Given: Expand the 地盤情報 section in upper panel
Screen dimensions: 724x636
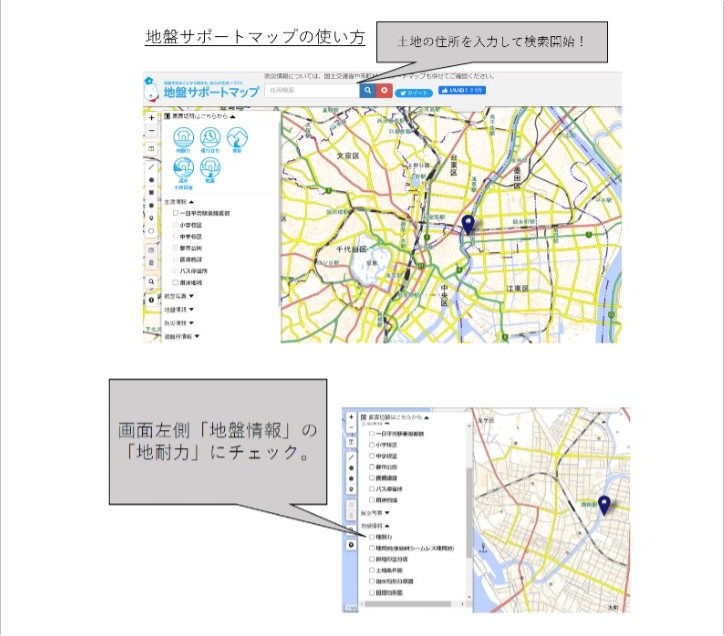Looking at the screenshot, I should coord(179,309).
